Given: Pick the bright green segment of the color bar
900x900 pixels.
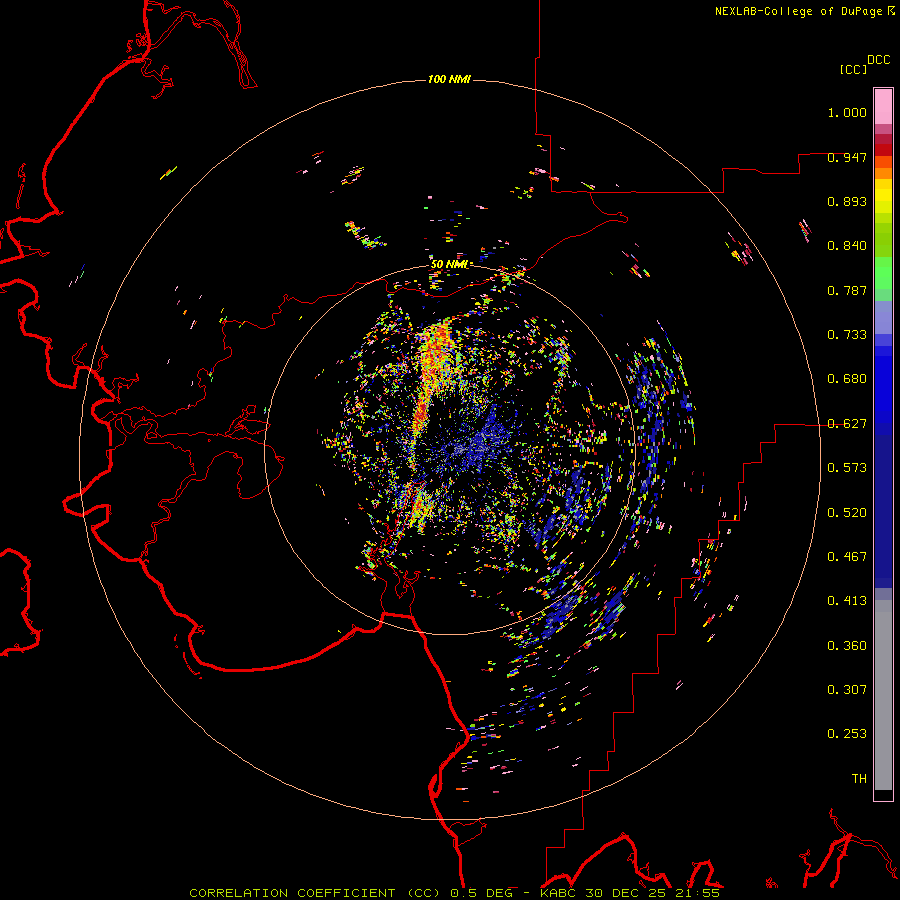Looking at the screenshot, I should [x=883, y=273].
